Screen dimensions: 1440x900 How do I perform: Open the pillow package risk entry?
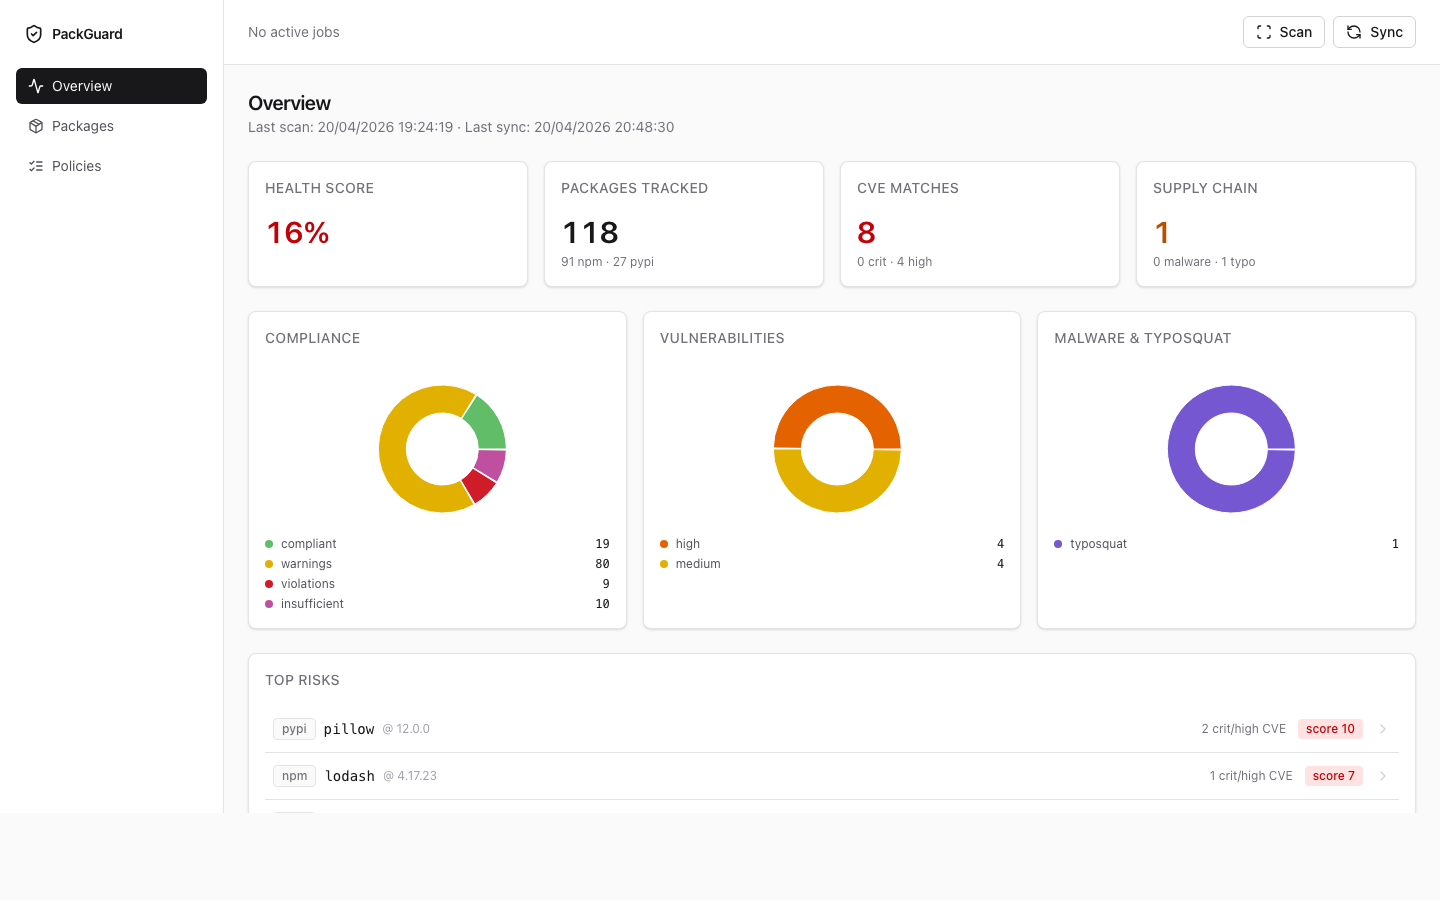pyautogui.click(x=349, y=729)
